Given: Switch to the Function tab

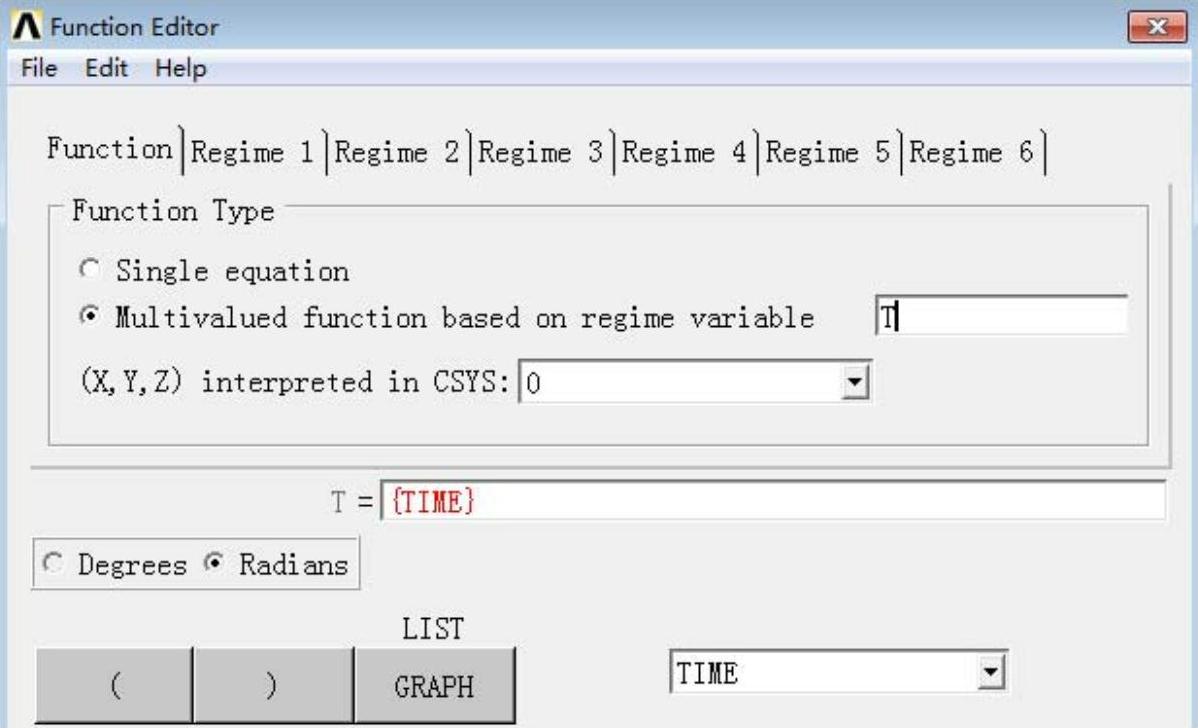Looking at the screenshot, I should tap(110, 151).
